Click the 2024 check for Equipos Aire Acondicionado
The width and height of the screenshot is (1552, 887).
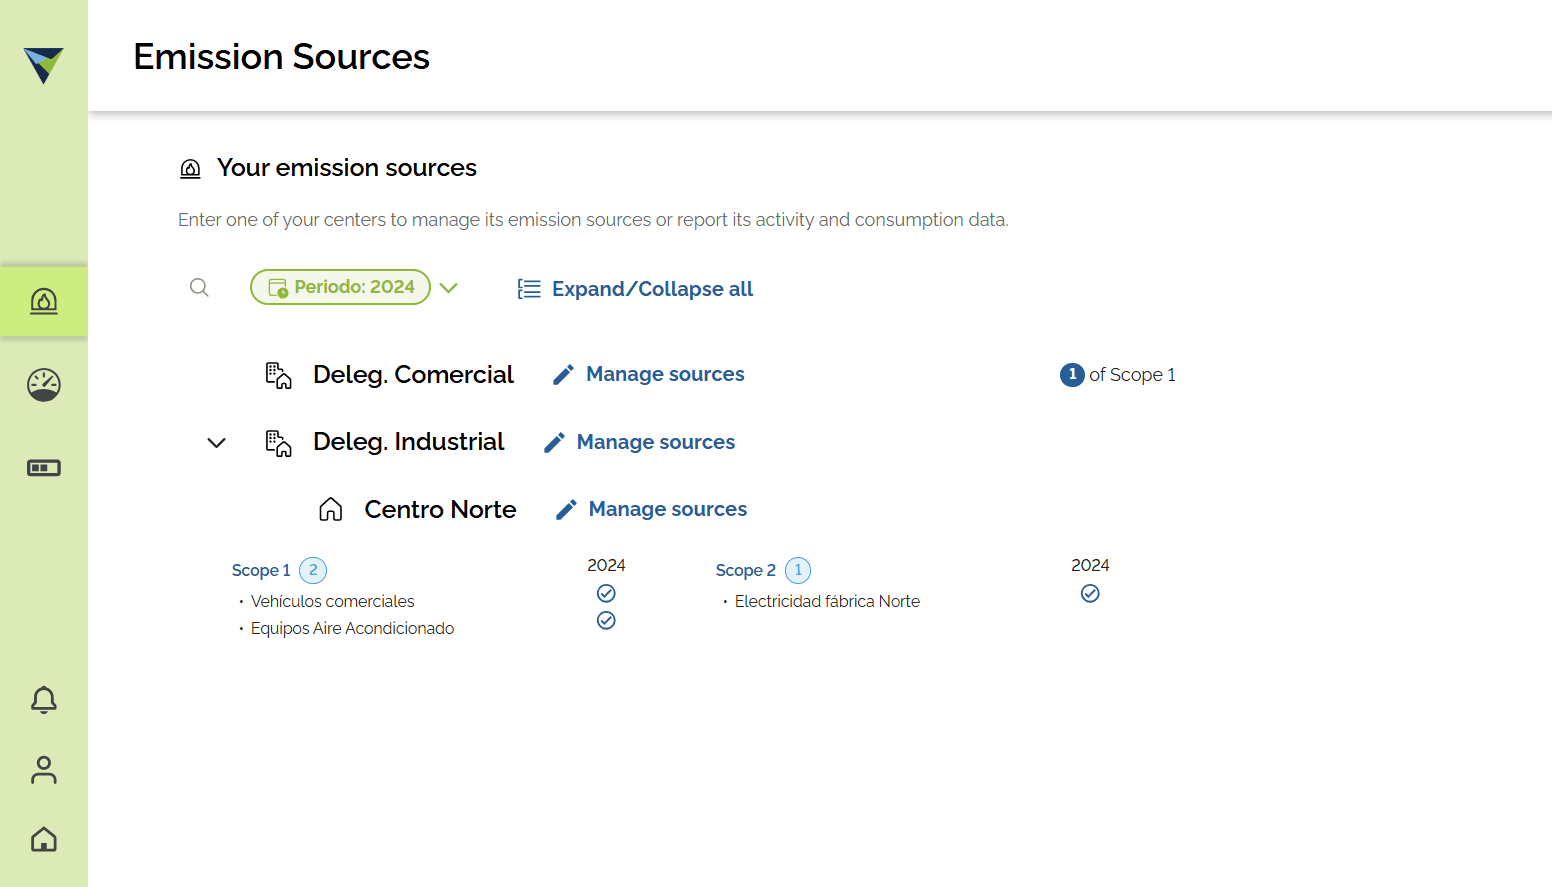(606, 621)
